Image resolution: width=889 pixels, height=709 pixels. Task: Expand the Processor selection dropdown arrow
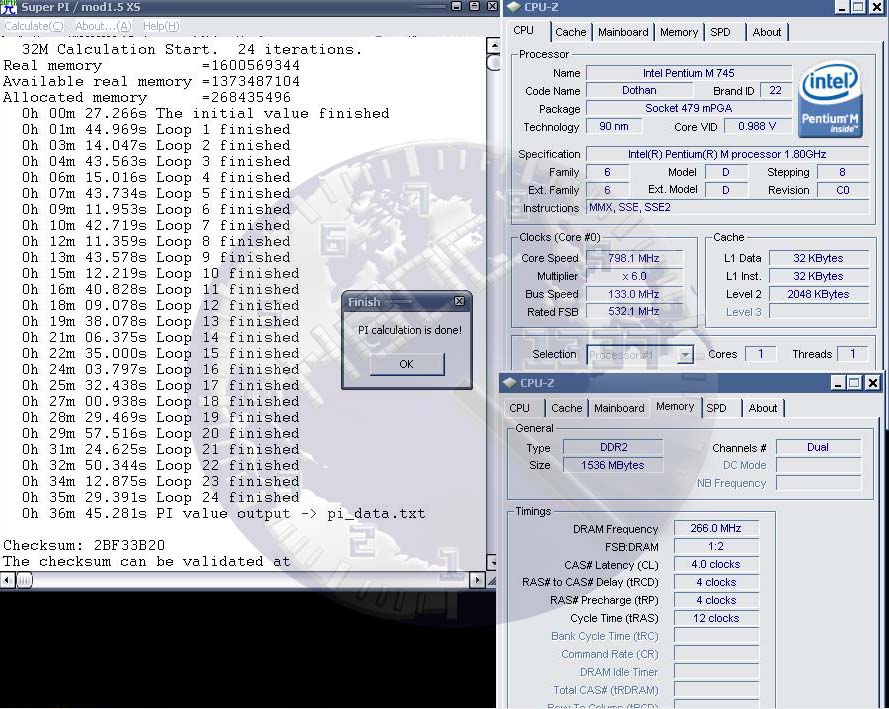pos(685,355)
